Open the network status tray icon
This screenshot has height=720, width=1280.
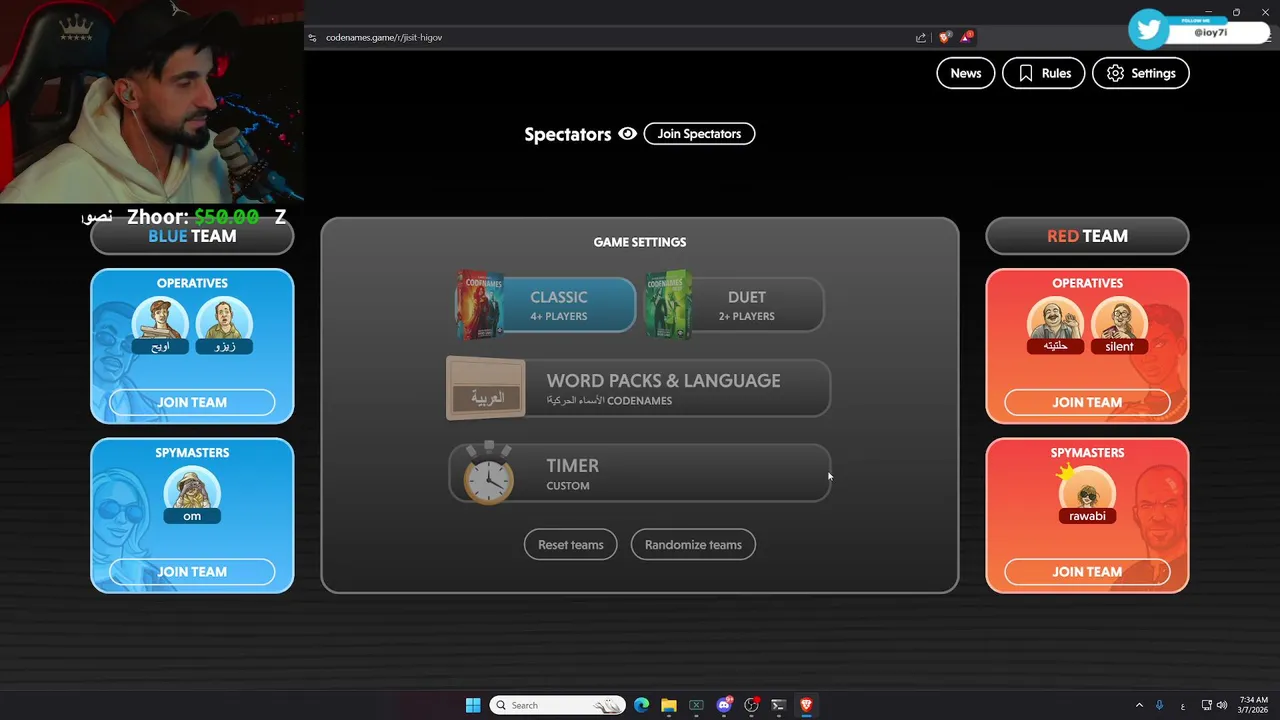[x=1207, y=705]
